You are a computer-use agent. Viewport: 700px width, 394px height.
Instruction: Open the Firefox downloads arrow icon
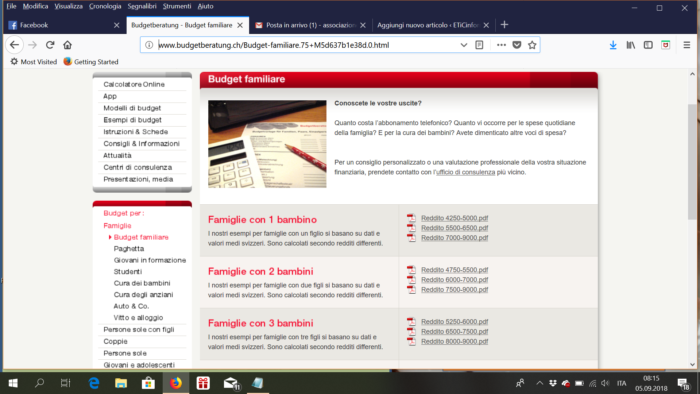(x=613, y=45)
